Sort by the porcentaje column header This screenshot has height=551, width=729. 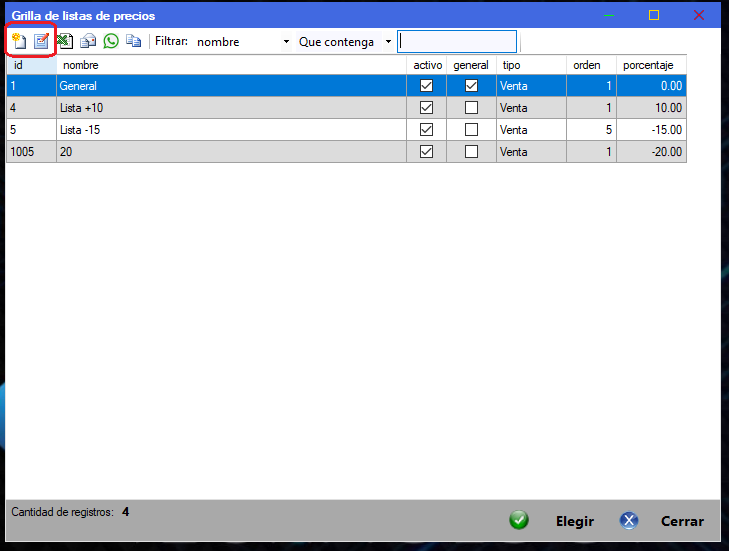click(x=650, y=65)
